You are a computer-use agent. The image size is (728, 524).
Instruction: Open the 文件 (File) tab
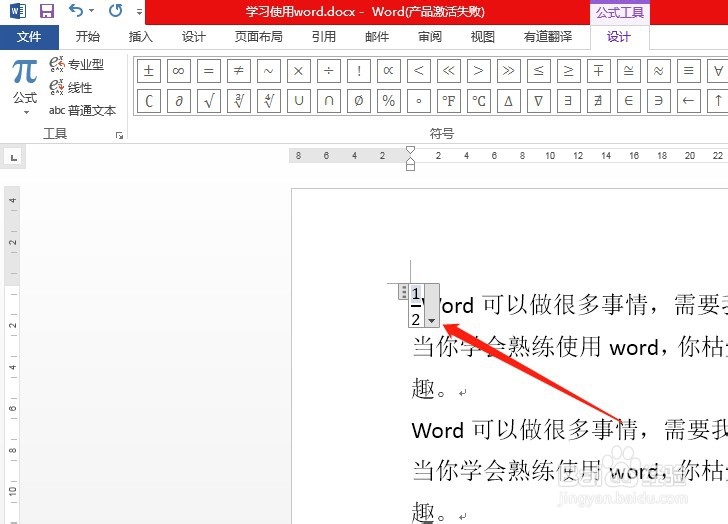[29, 37]
